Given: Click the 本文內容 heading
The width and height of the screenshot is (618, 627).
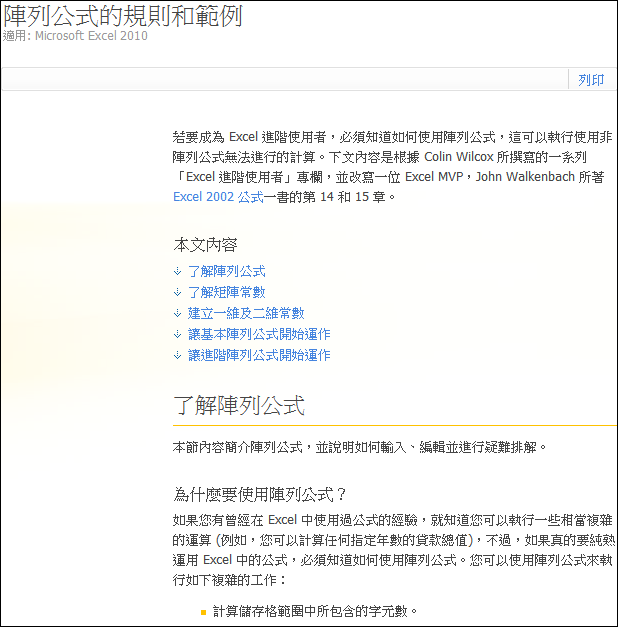Looking at the screenshot, I should coord(206,245).
